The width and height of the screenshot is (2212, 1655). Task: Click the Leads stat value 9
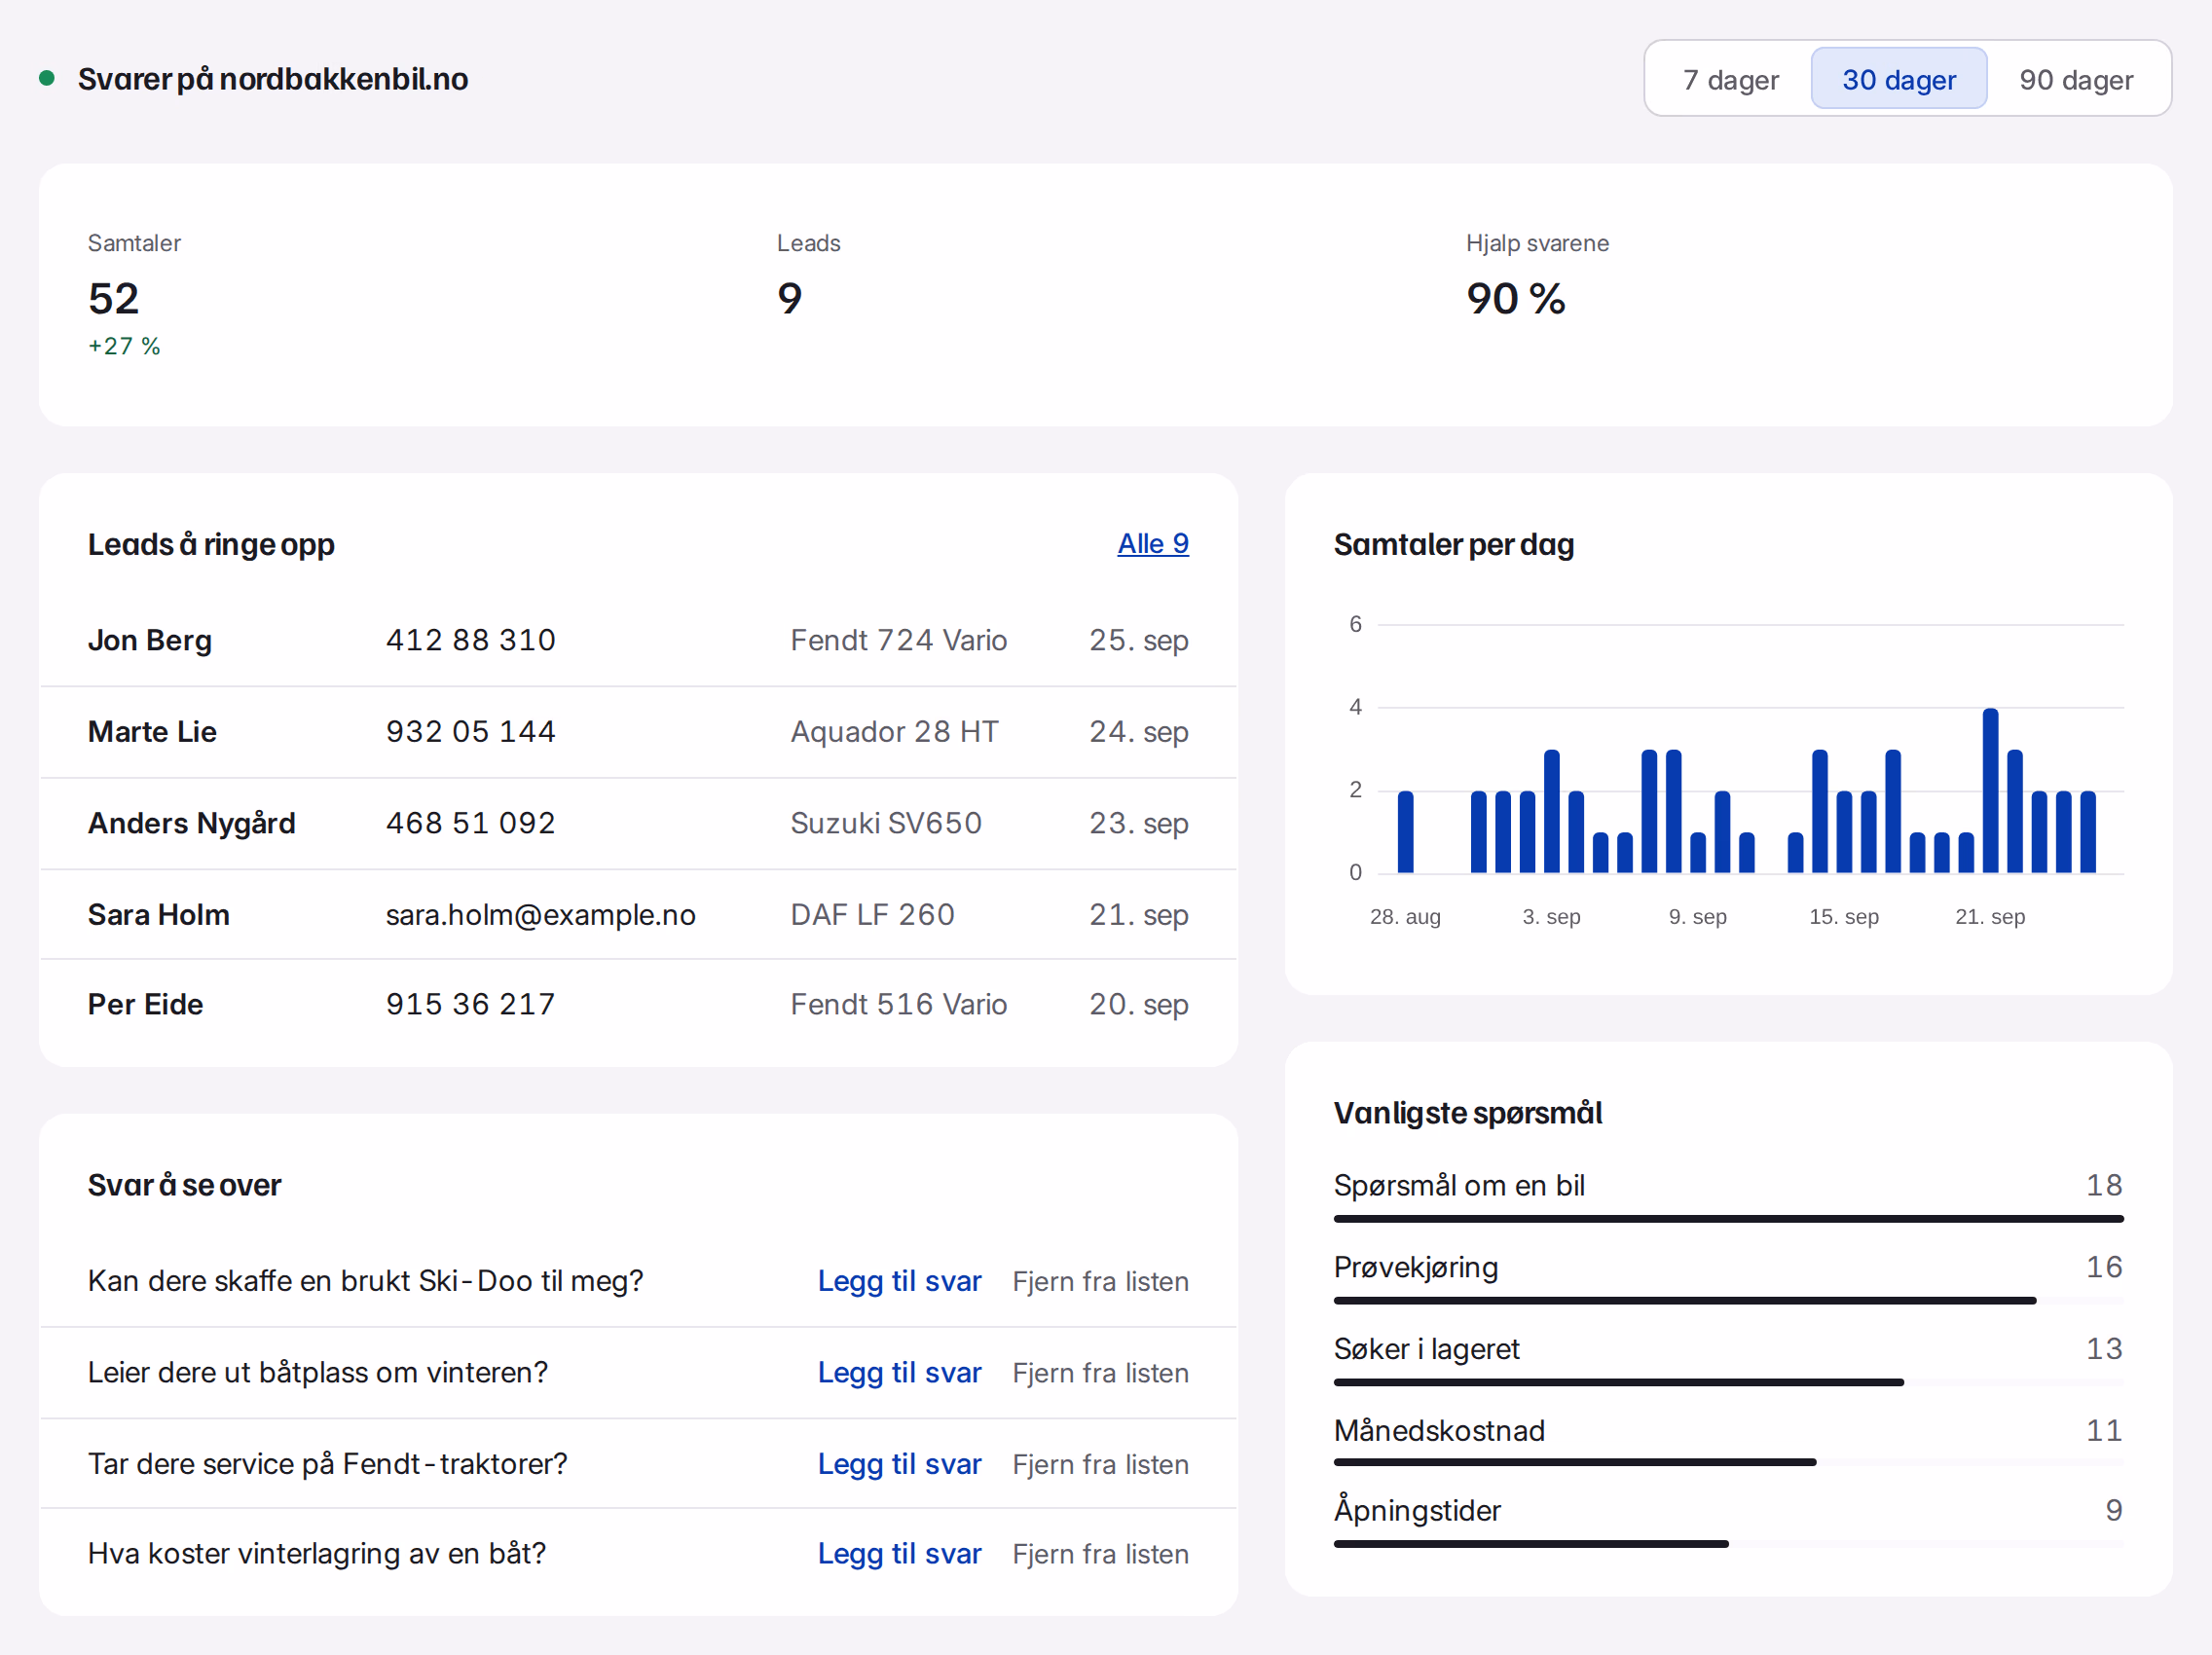tap(789, 298)
